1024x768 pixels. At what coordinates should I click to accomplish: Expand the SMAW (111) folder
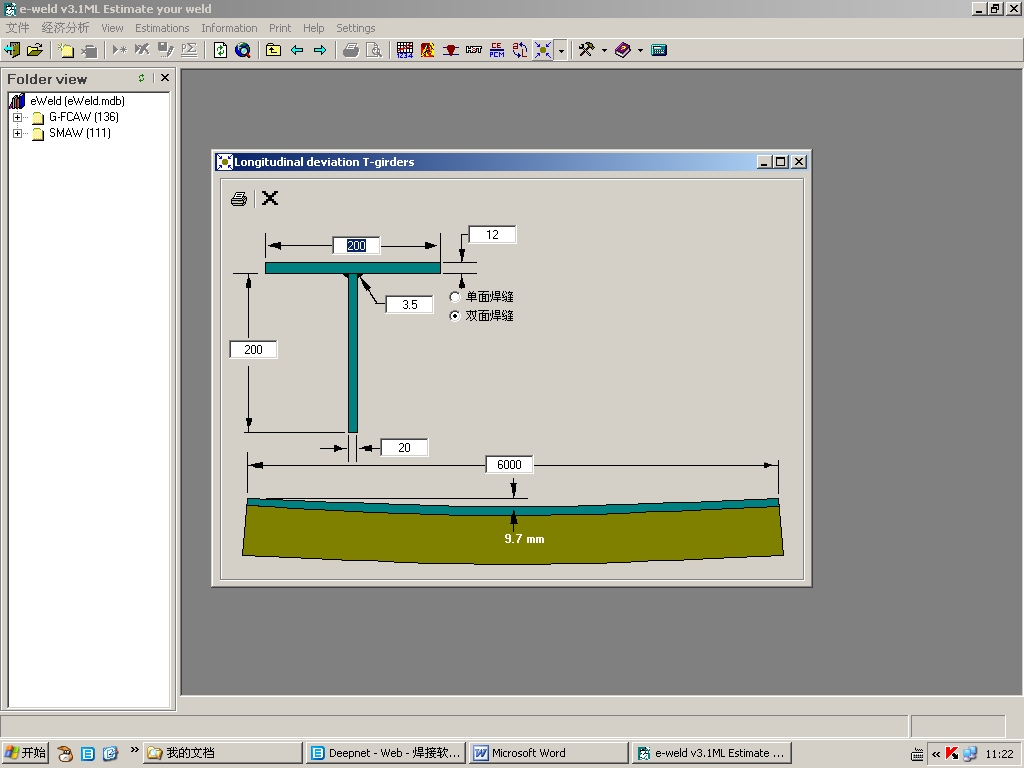pyautogui.click(x=17, y=133)
